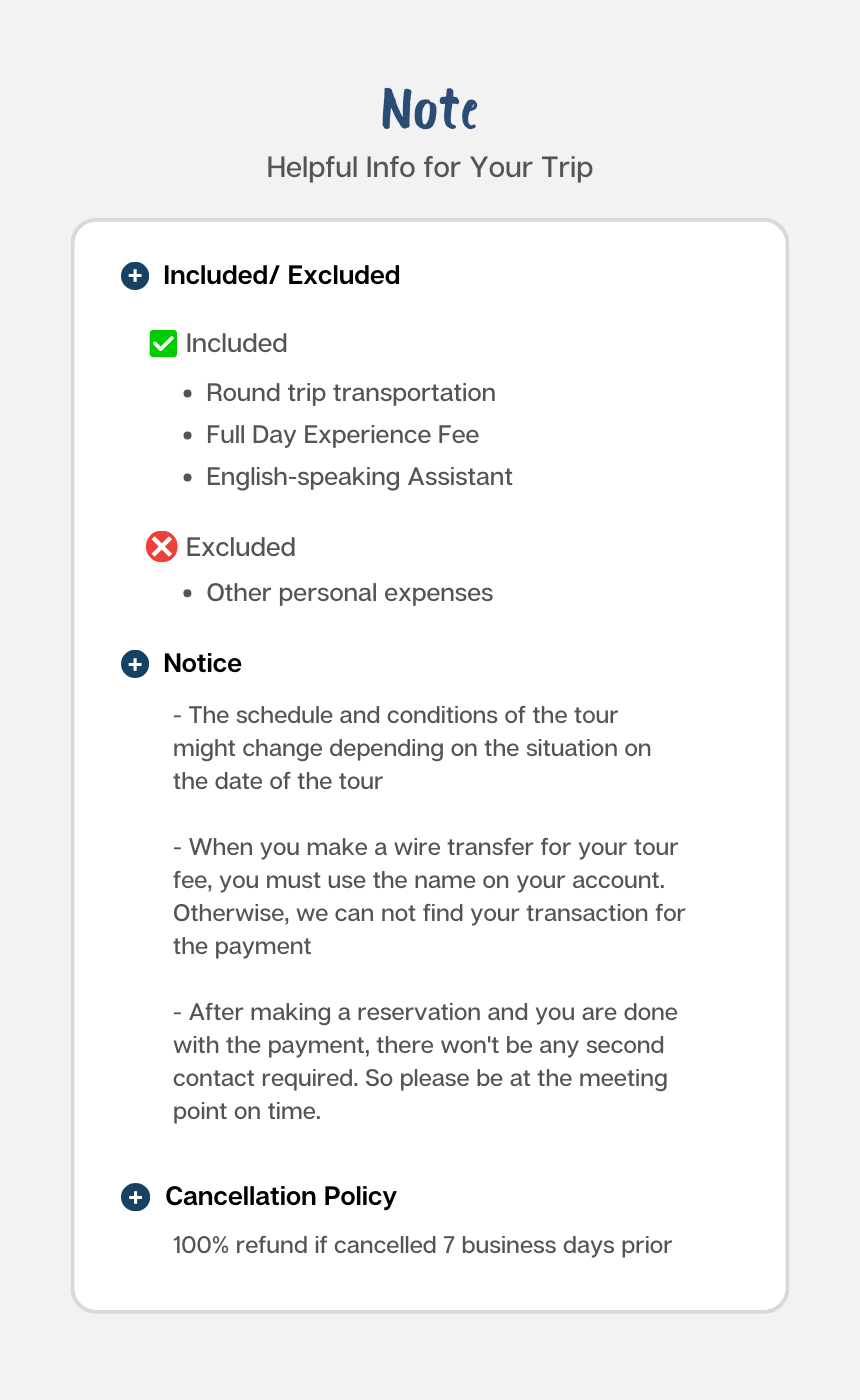Expand the Included/ Excluded section heading
This screenshot has height=1400, width=860.
[281, 275]
